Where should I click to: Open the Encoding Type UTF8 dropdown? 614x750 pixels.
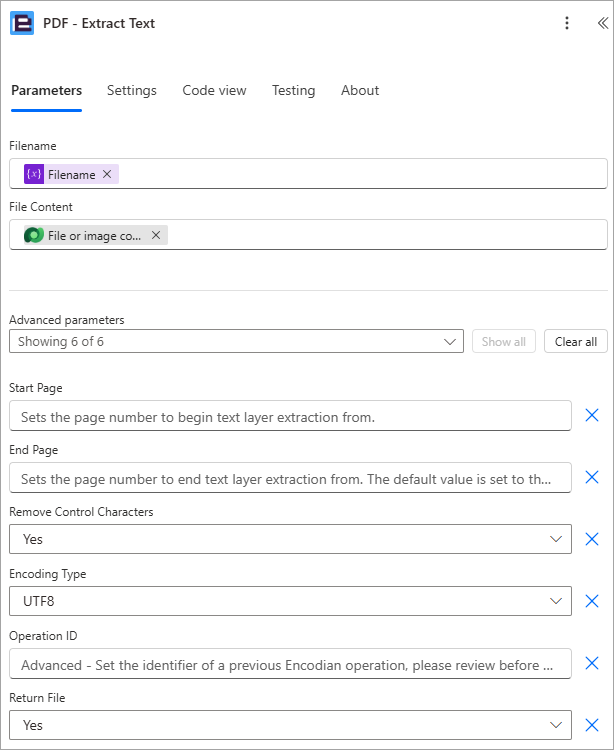coord(290,601)
